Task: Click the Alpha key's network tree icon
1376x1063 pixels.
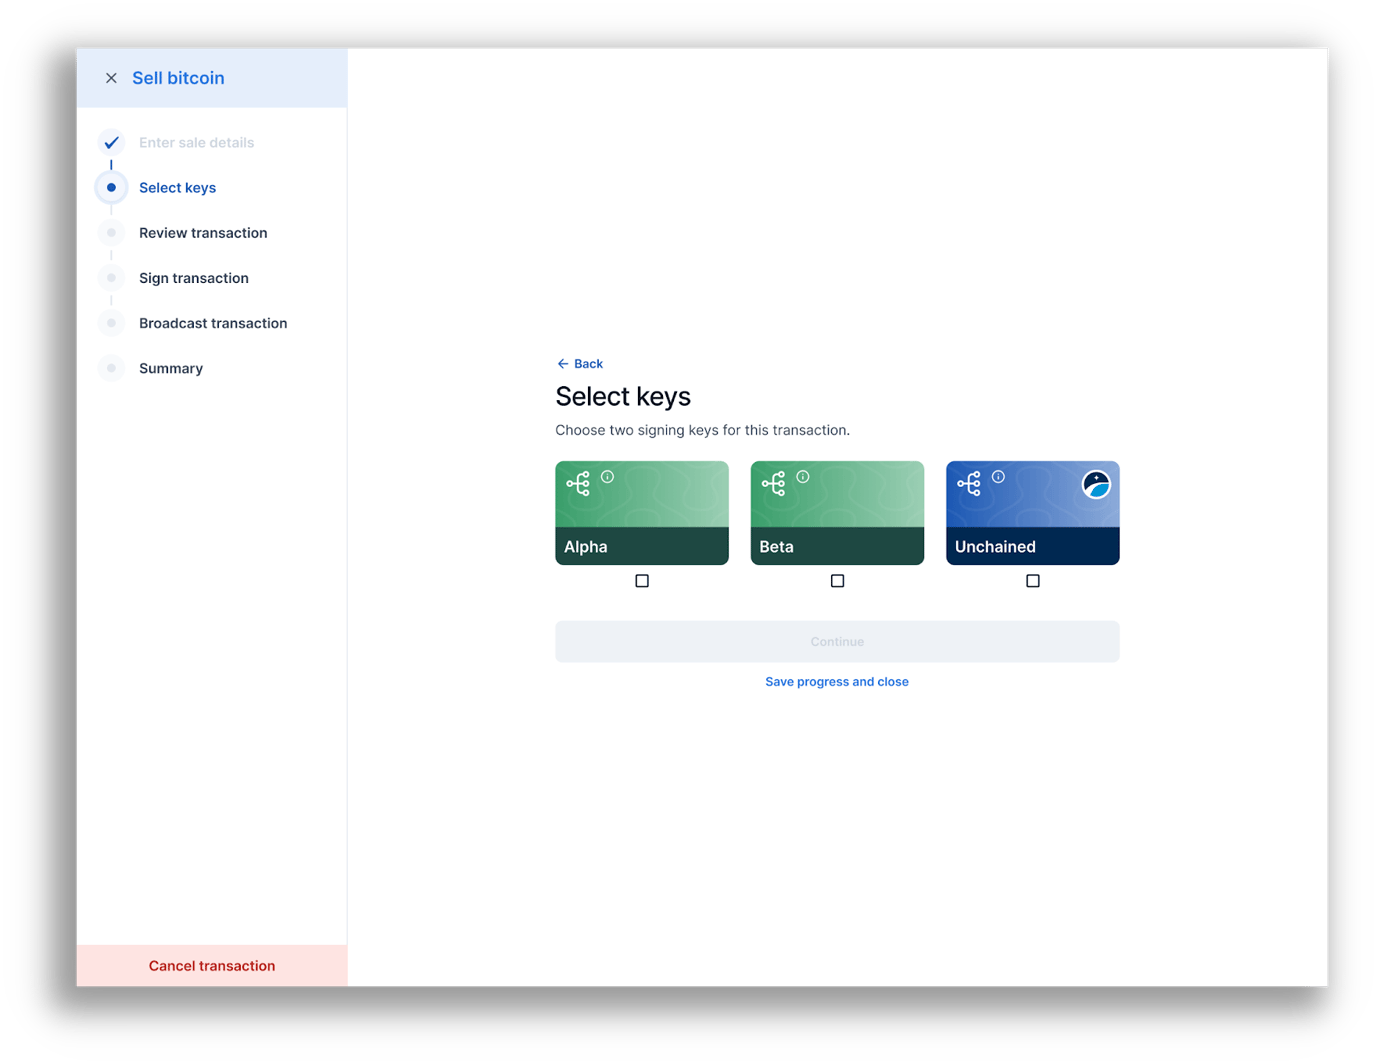Action: click(578, 484)
